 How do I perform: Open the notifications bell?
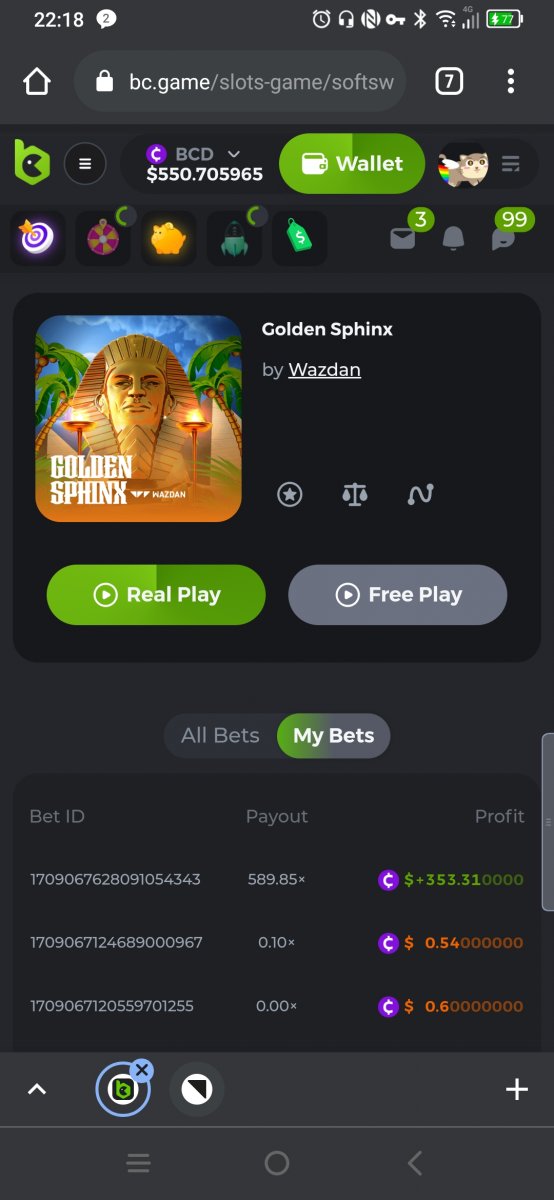454,238
